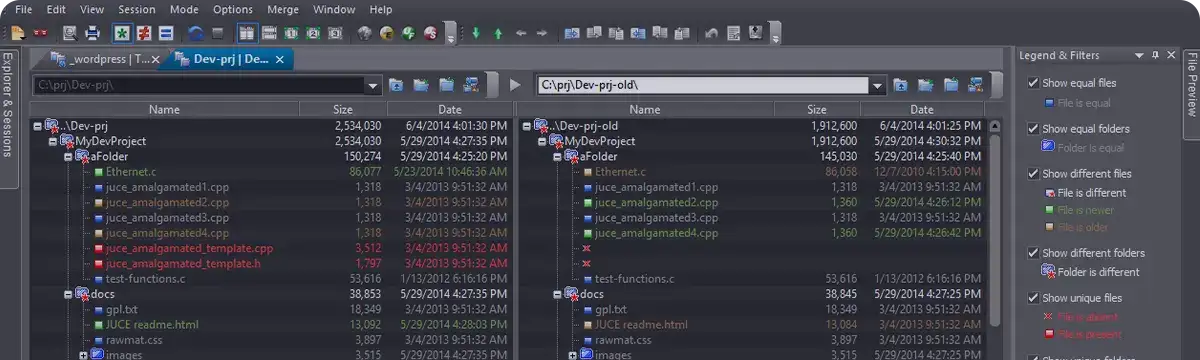Collapse left docs folder node

69,294
